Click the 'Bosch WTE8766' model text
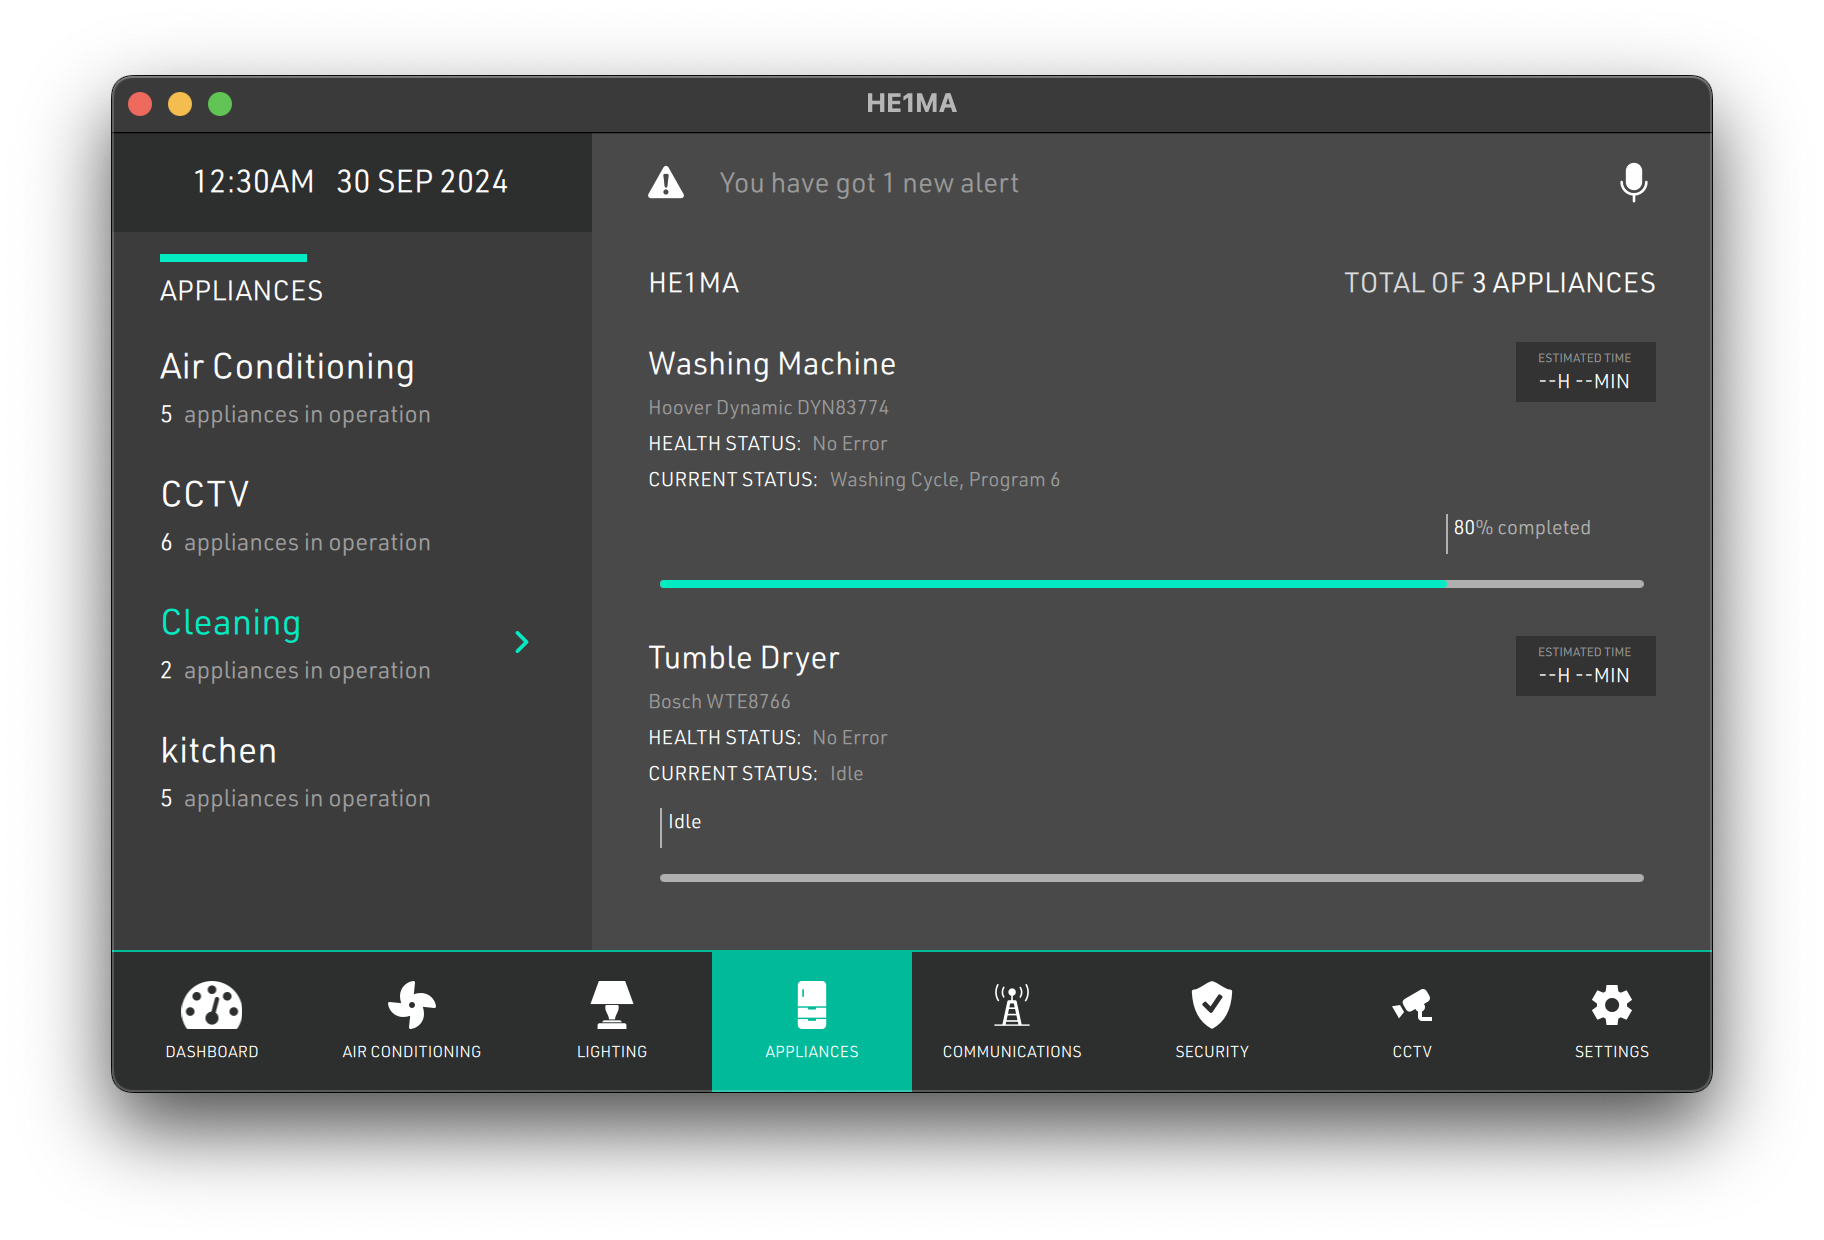 click(x=719, y=701)
